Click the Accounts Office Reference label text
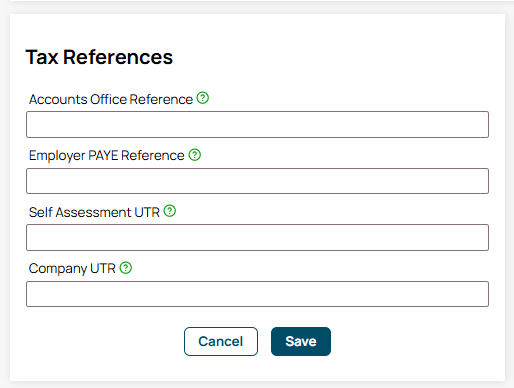Viewport: 514px width, 388px height. pyautogui.click(x=111, y=99)
